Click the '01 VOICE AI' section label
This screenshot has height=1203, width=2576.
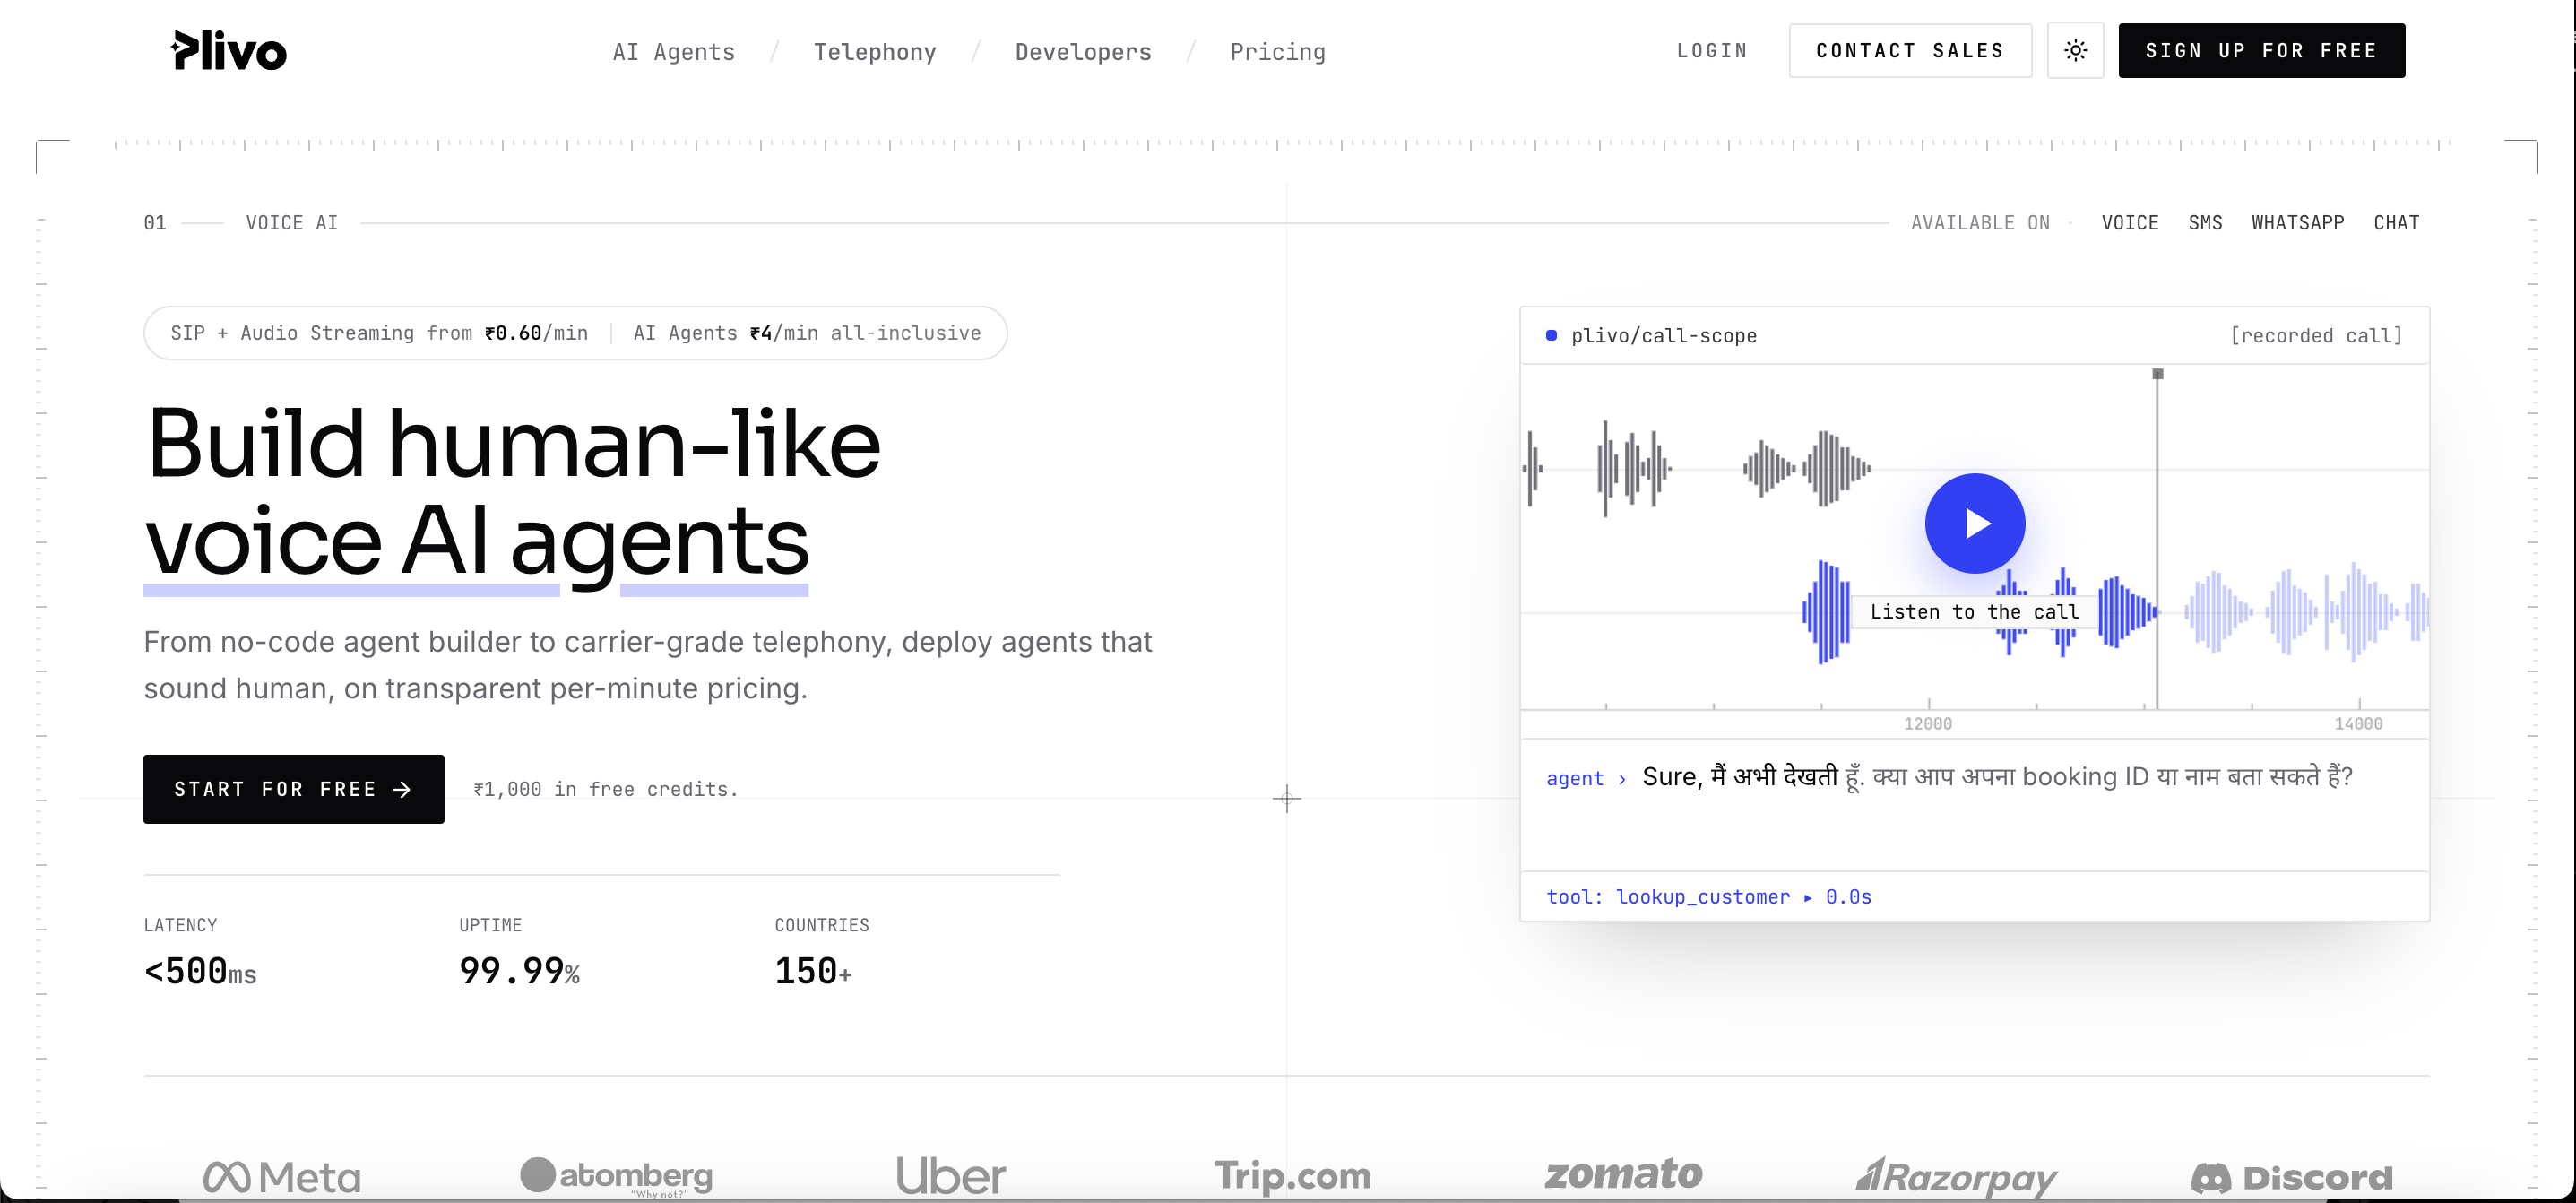[240, 222]
